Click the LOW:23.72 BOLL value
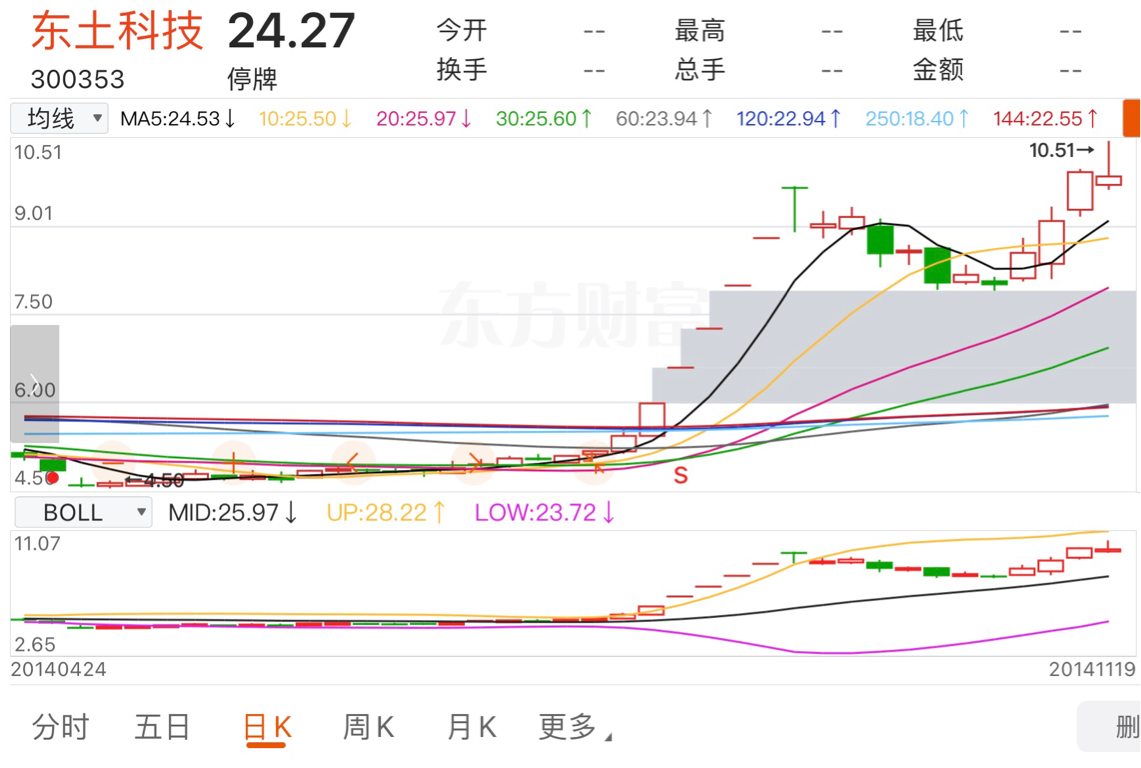Image resolution: width=1141 pixels, height=768 pixels. [545, 512]
